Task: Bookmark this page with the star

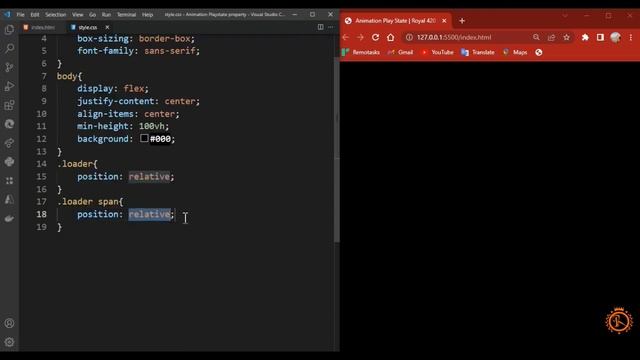Action: coord(567,37)
